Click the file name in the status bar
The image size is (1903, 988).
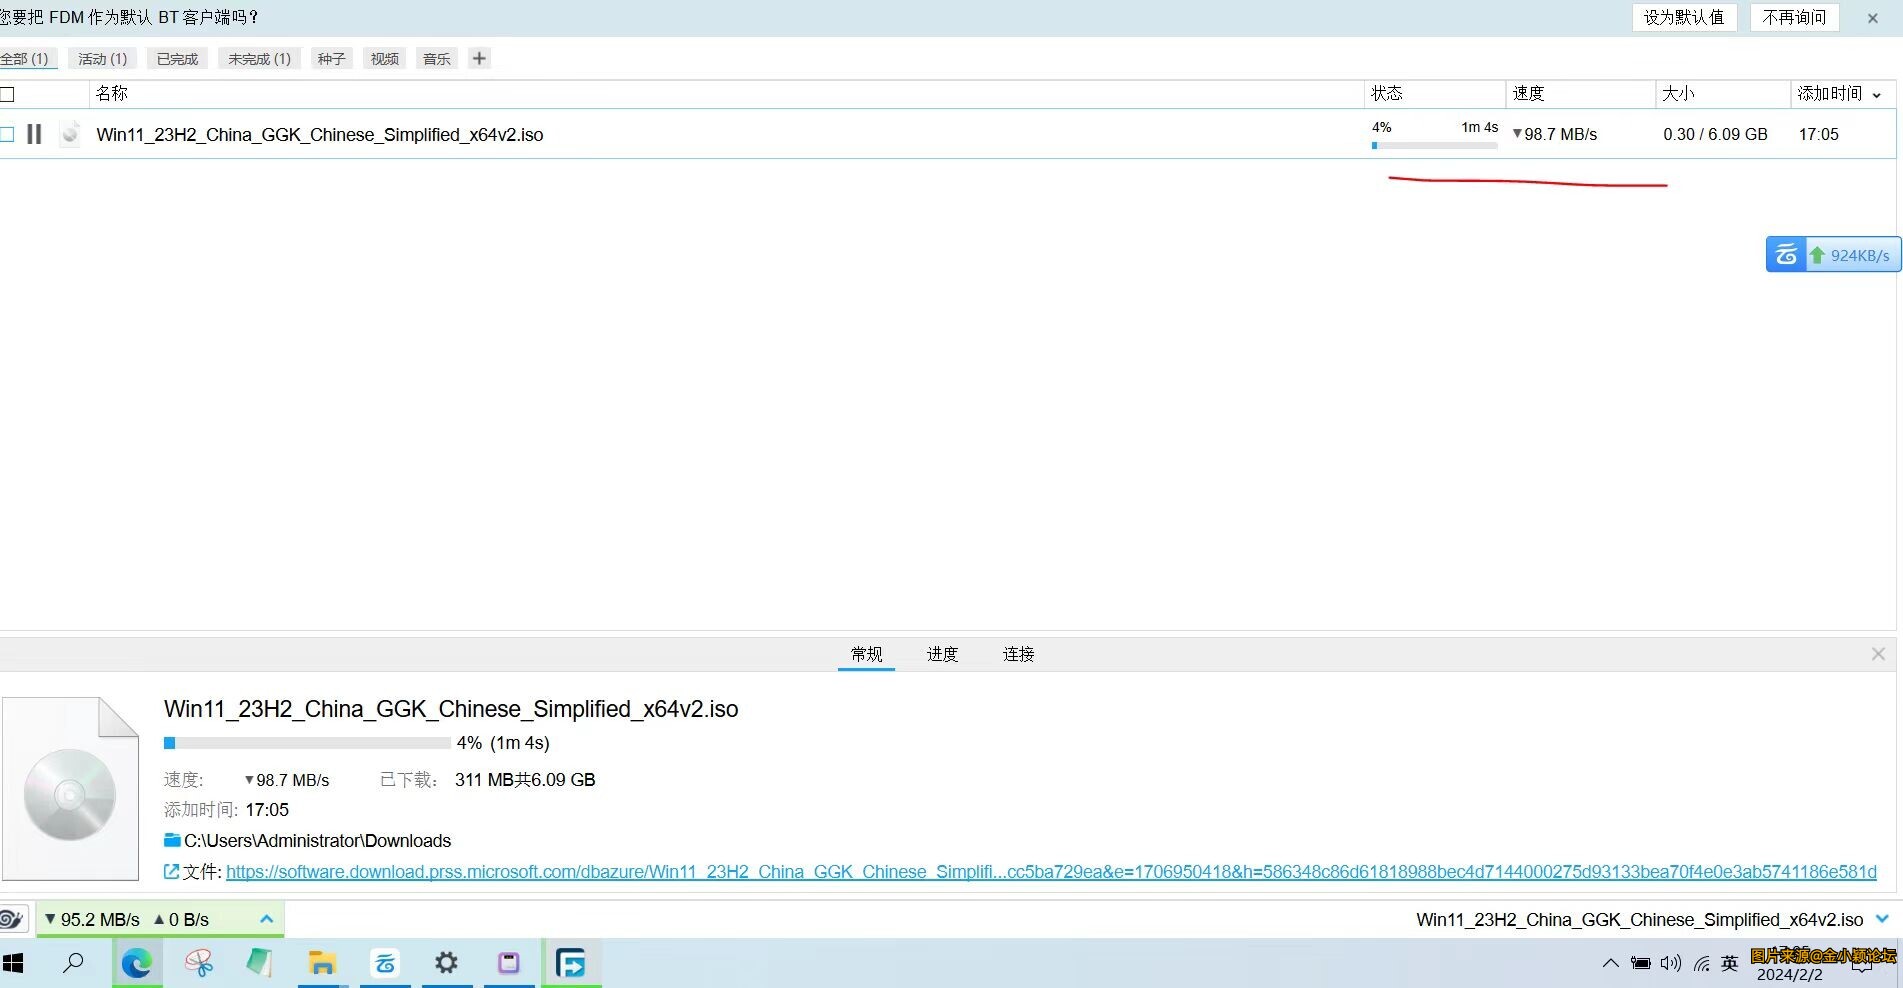click(x=1640, y=920)
